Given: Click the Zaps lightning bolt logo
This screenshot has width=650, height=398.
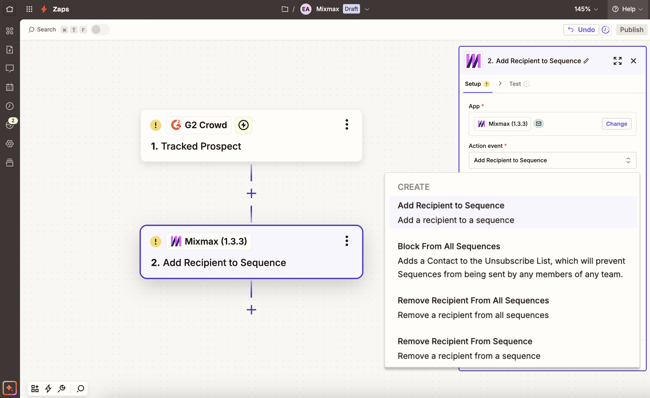Looking at the screenshot, I should (44, 9).
